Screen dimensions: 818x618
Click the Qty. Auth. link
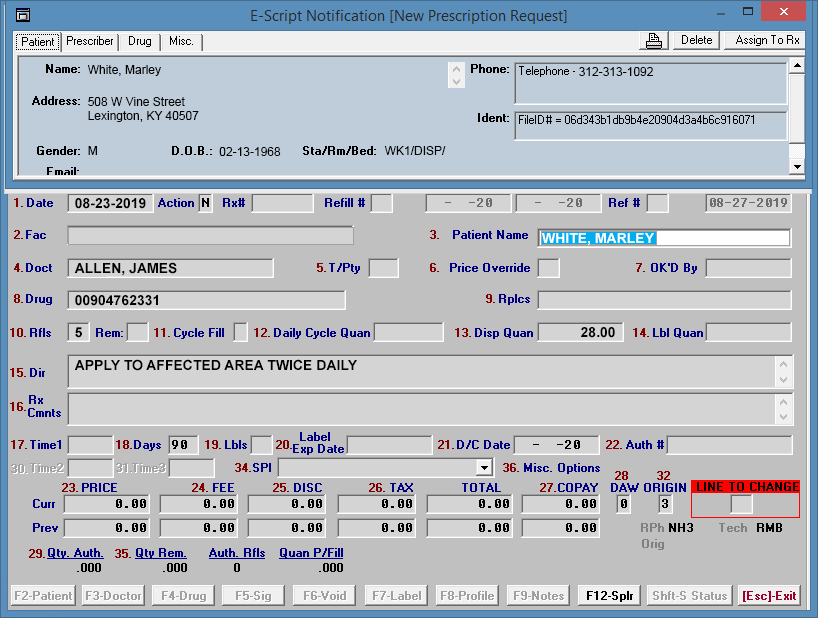[x=75, y=552]
